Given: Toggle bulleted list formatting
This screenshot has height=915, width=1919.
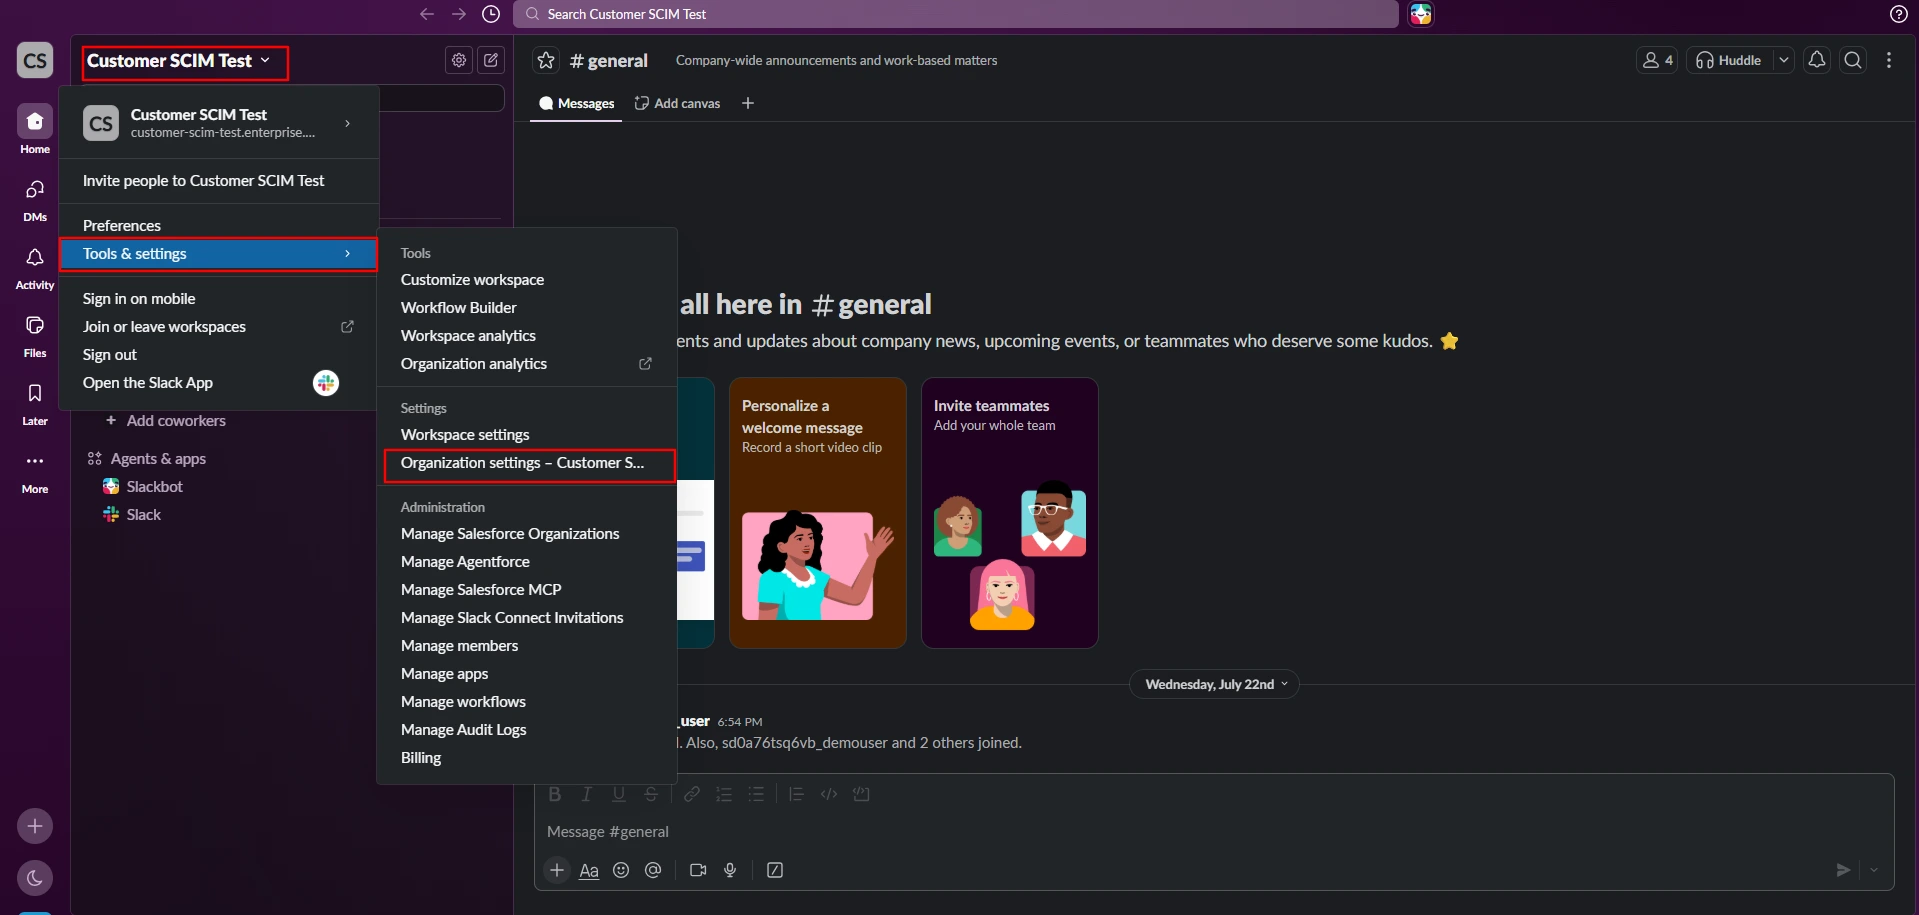Looking at the screenshot, I should point(756,794).
